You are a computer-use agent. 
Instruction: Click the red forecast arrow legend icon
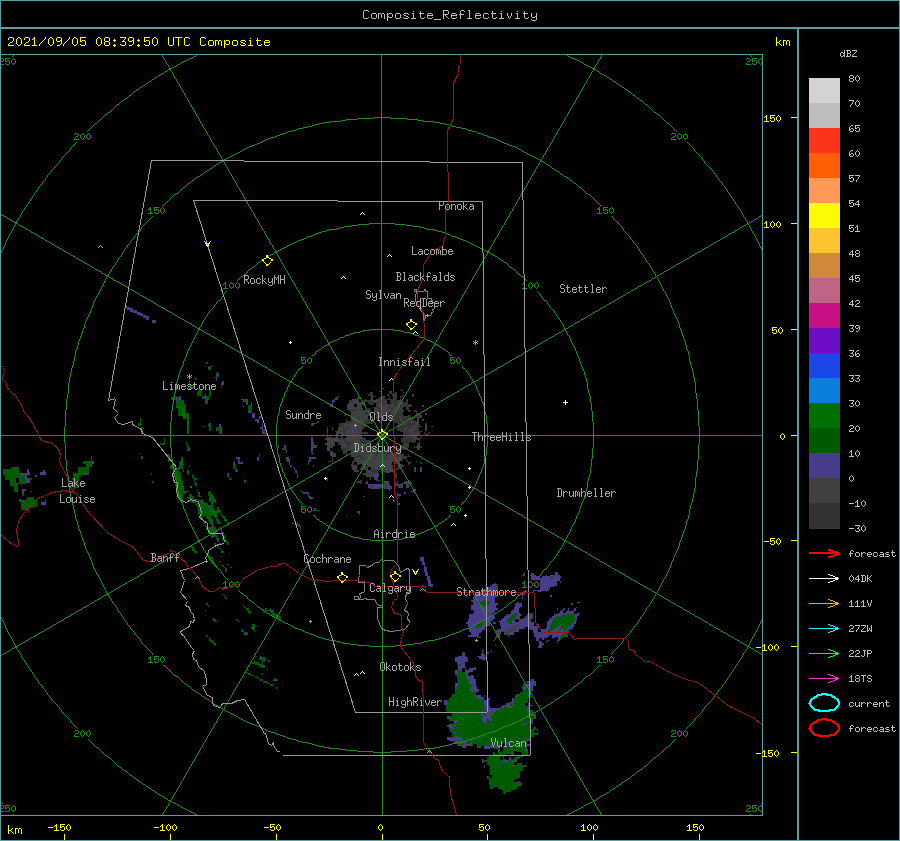pos(824,553)
